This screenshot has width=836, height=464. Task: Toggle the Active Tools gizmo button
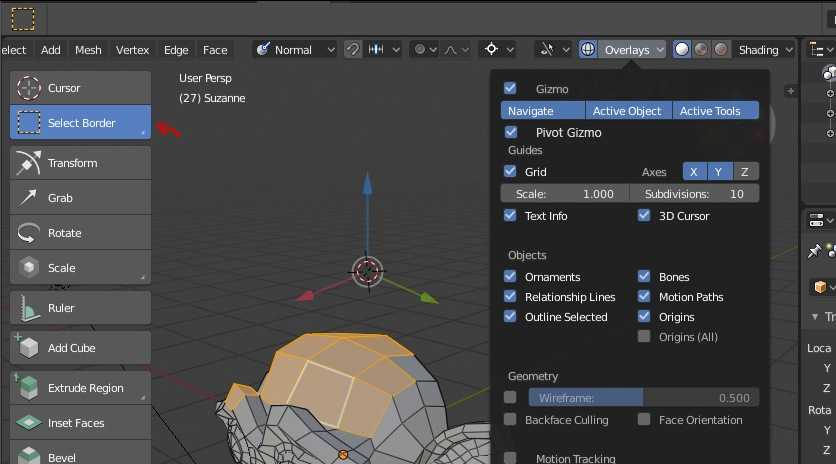pos(716,110)
